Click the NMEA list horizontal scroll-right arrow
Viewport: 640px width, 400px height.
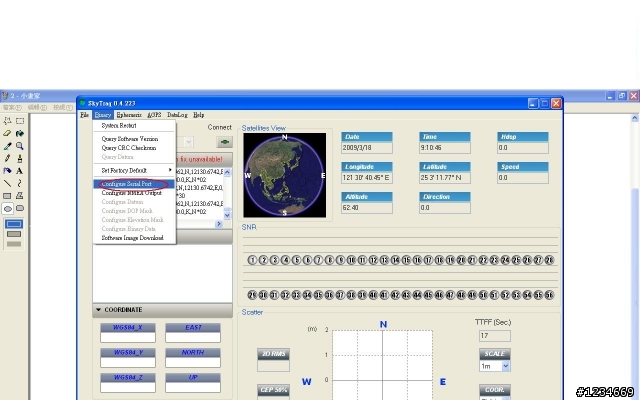point(219,224)
